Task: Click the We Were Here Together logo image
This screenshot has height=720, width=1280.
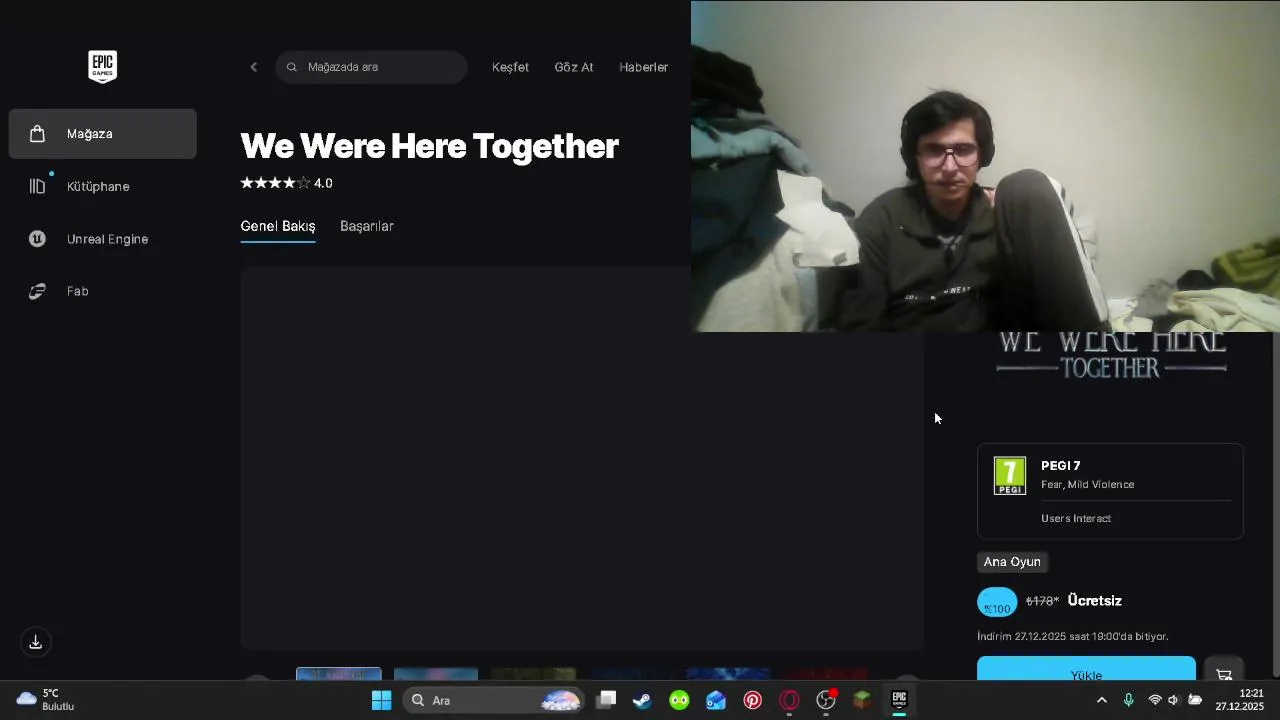Action: pyautogui.click(x=1111, y=355)
